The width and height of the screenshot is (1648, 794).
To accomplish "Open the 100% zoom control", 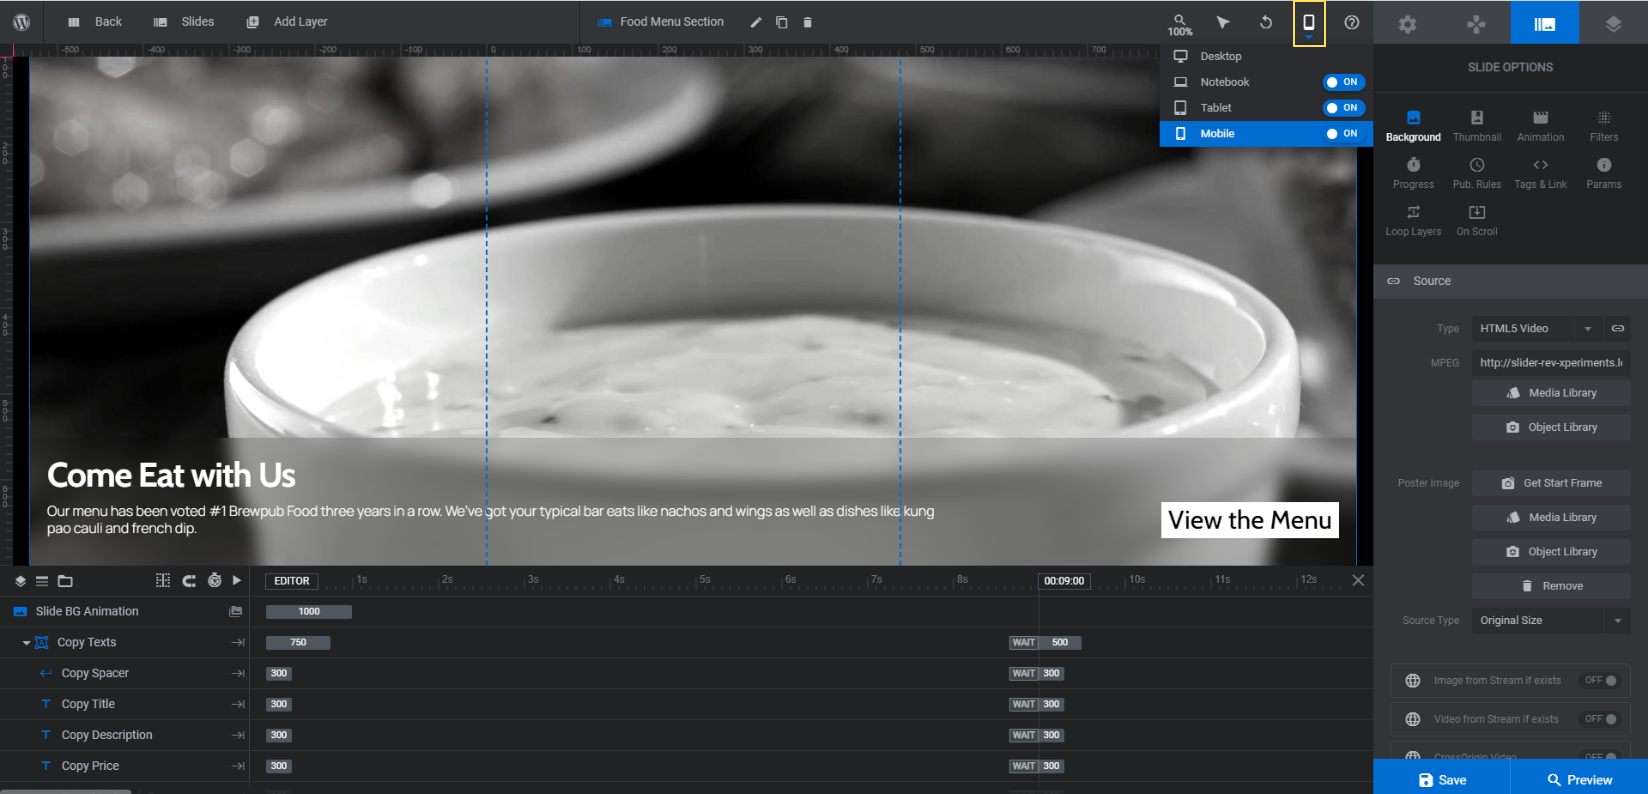I will pyautogui.click(x=1180, y=24).
